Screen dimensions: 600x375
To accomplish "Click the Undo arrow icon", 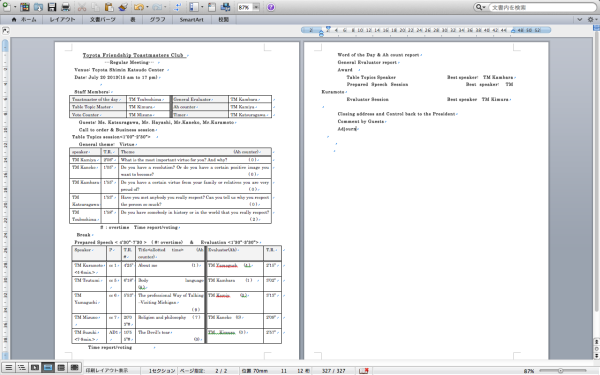I will [x=139, y=7].
